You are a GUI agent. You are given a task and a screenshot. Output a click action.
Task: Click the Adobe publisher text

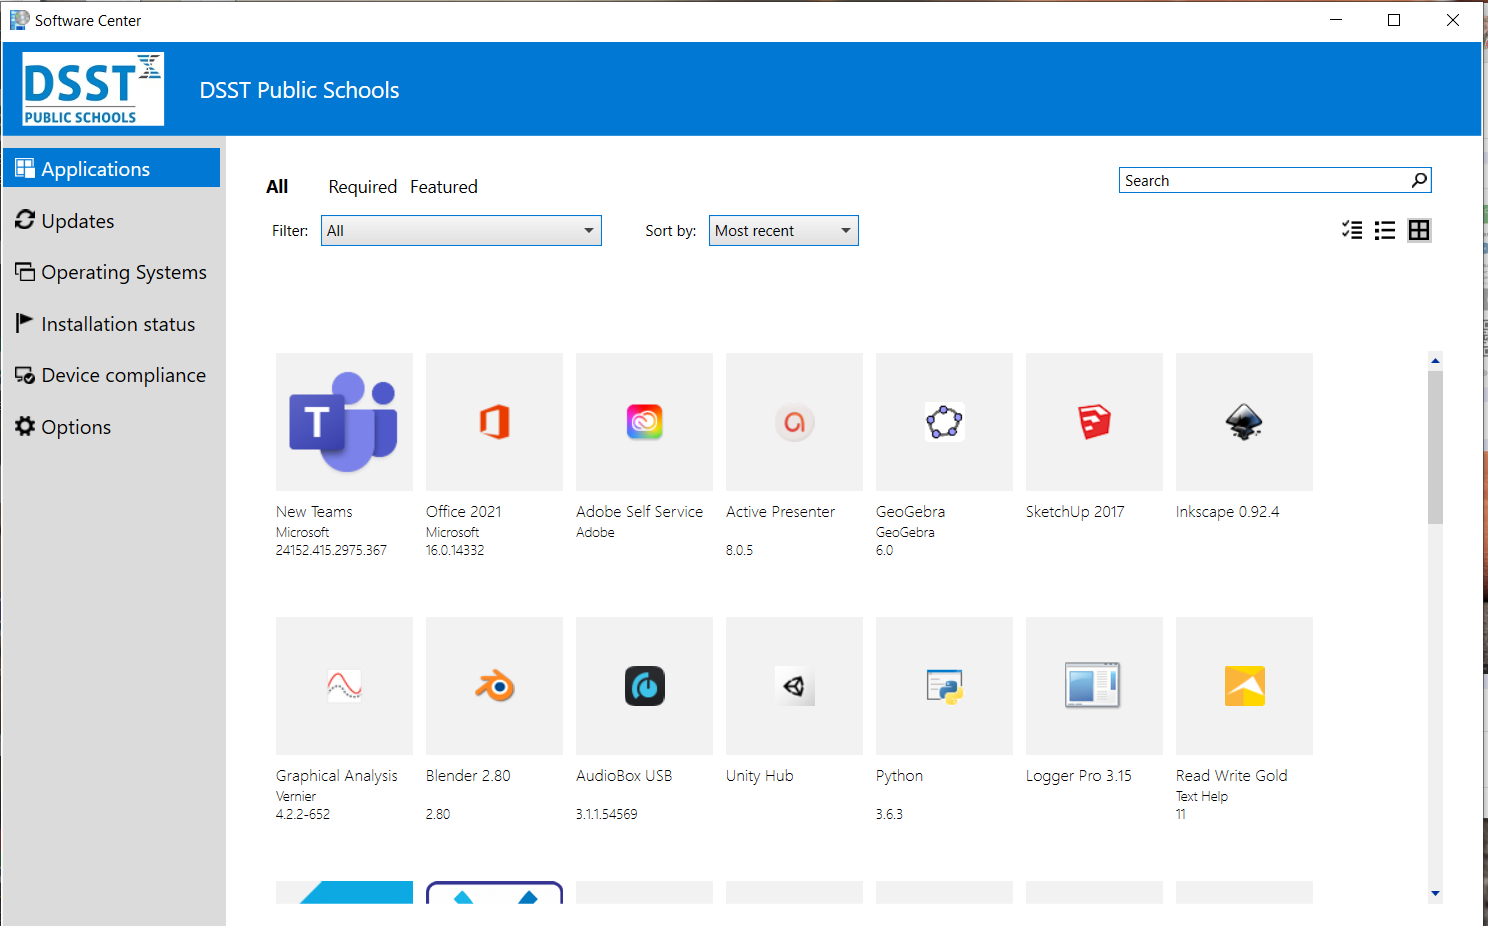pyautogui.click(x=595, y=533)
